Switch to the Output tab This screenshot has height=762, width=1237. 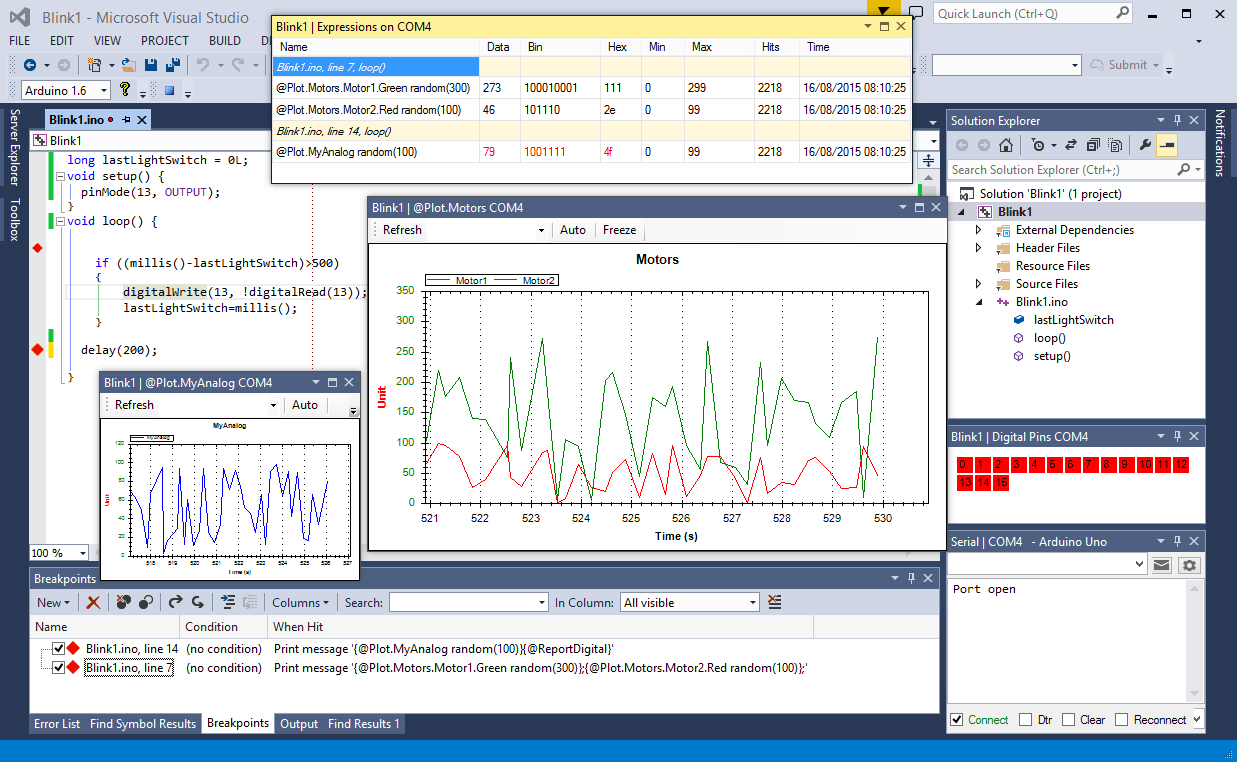pyautogui.click(x=299, y=724)
